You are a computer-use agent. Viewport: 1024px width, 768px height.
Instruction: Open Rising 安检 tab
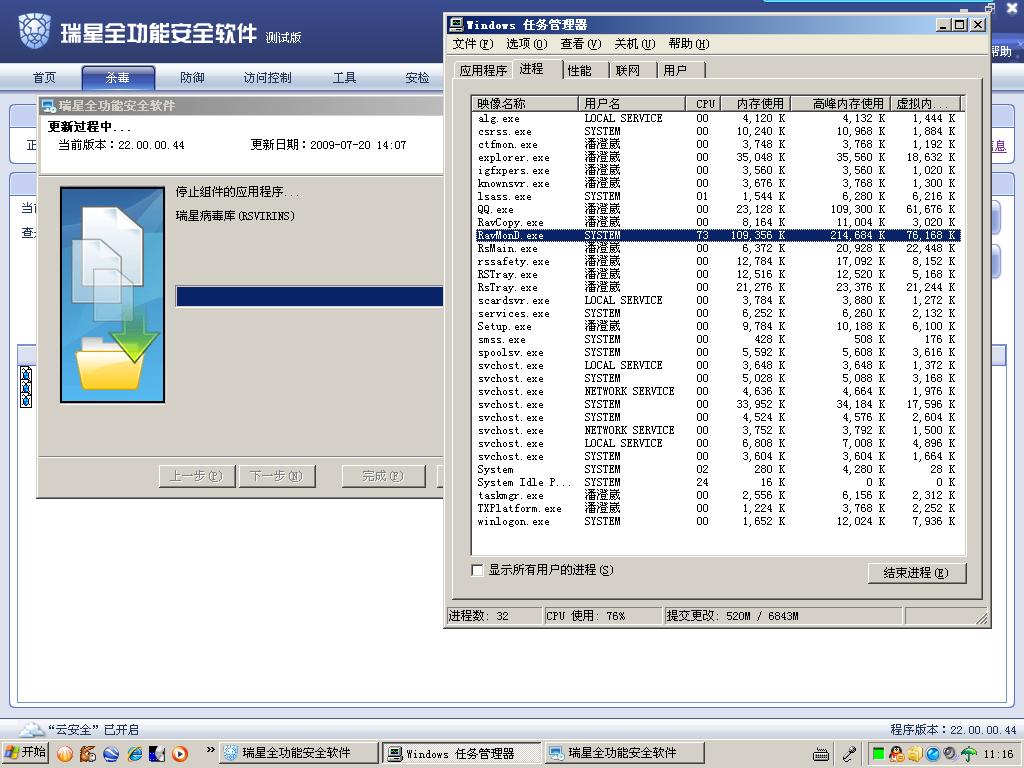coord(417,78)
